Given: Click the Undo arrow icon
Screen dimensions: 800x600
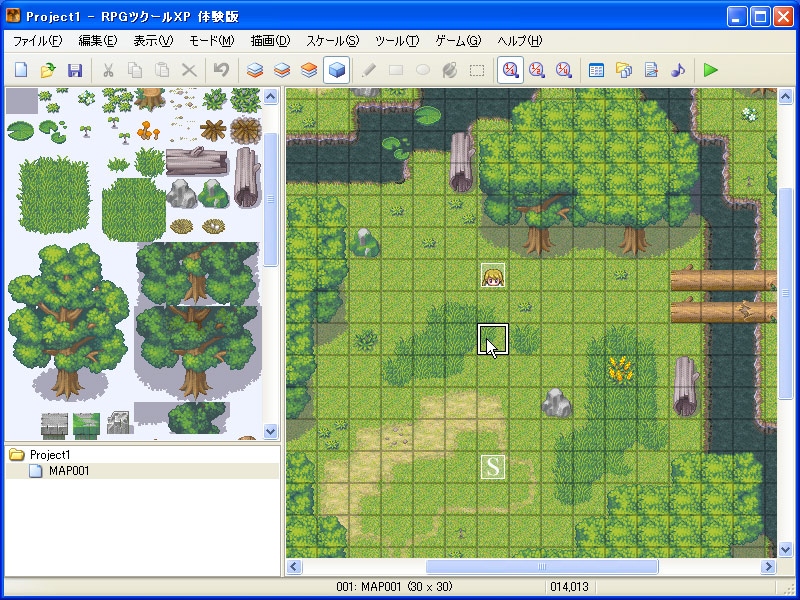Looking at the screenshot, I should 221,69.
